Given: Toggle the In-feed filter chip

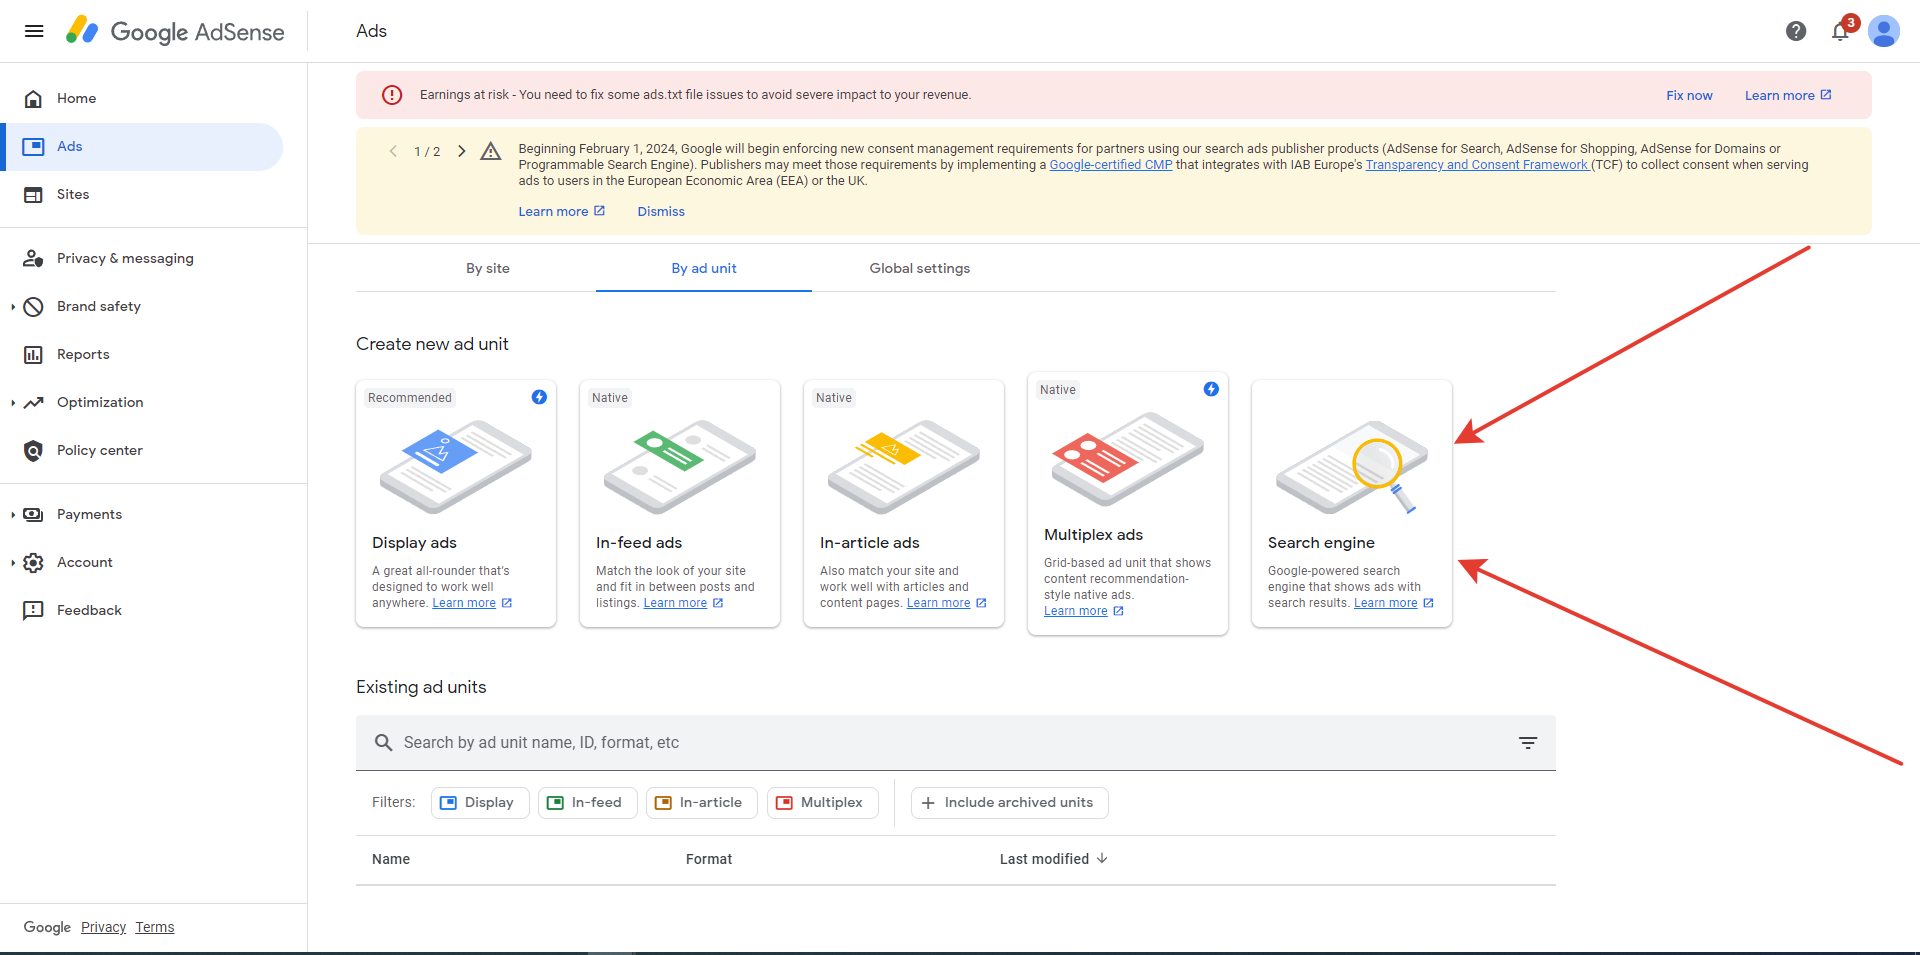Looking at the screenshot, I should (x=588, y=803).
